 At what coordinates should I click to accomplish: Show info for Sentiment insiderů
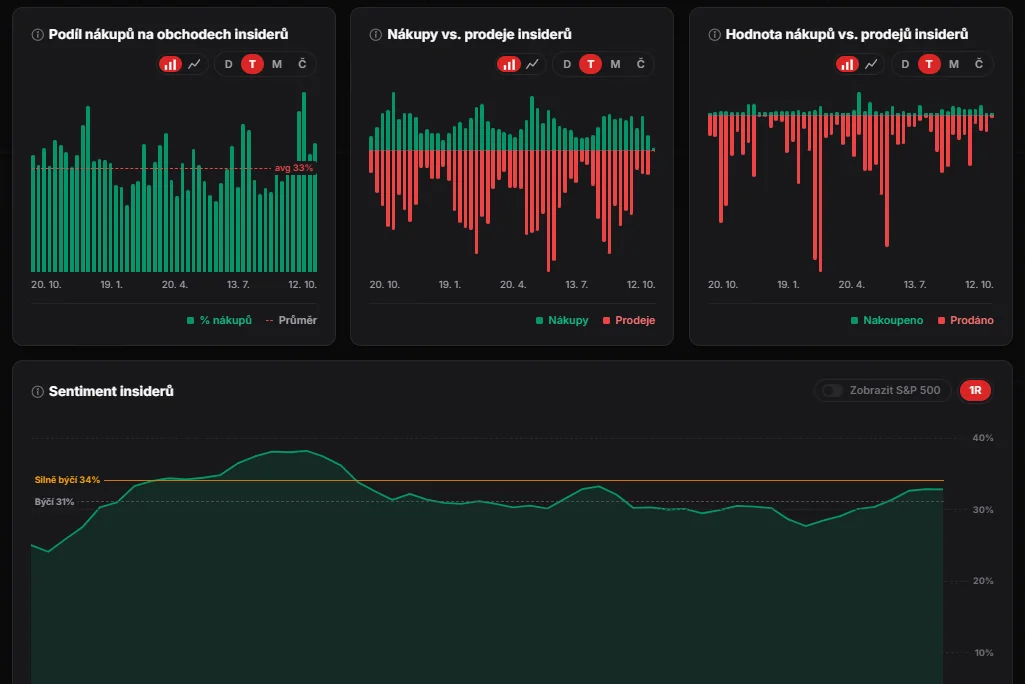coord(38,392)
